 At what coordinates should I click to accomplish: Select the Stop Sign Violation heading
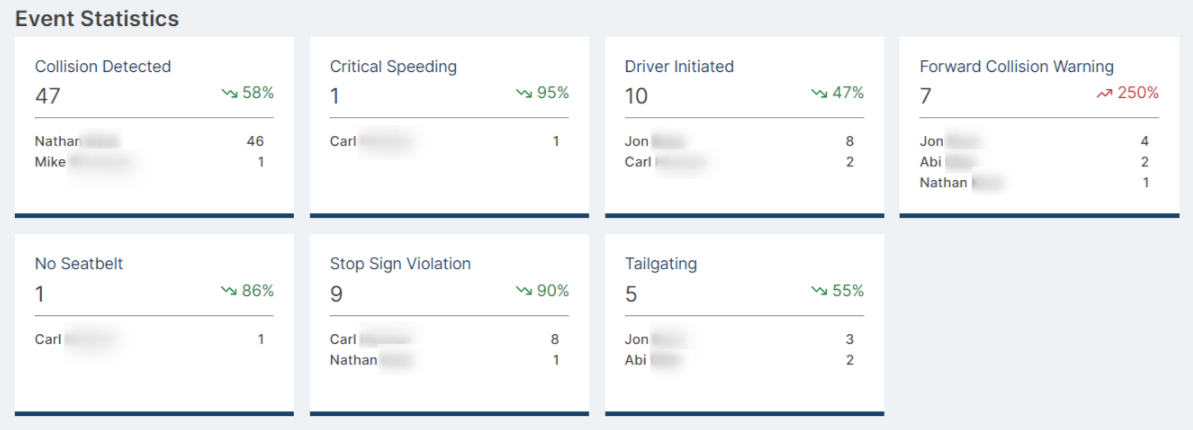click(x=400, y=264)
